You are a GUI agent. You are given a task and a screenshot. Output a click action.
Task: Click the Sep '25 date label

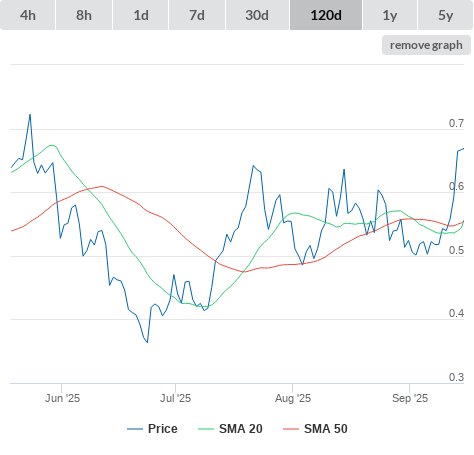point(410,398)
